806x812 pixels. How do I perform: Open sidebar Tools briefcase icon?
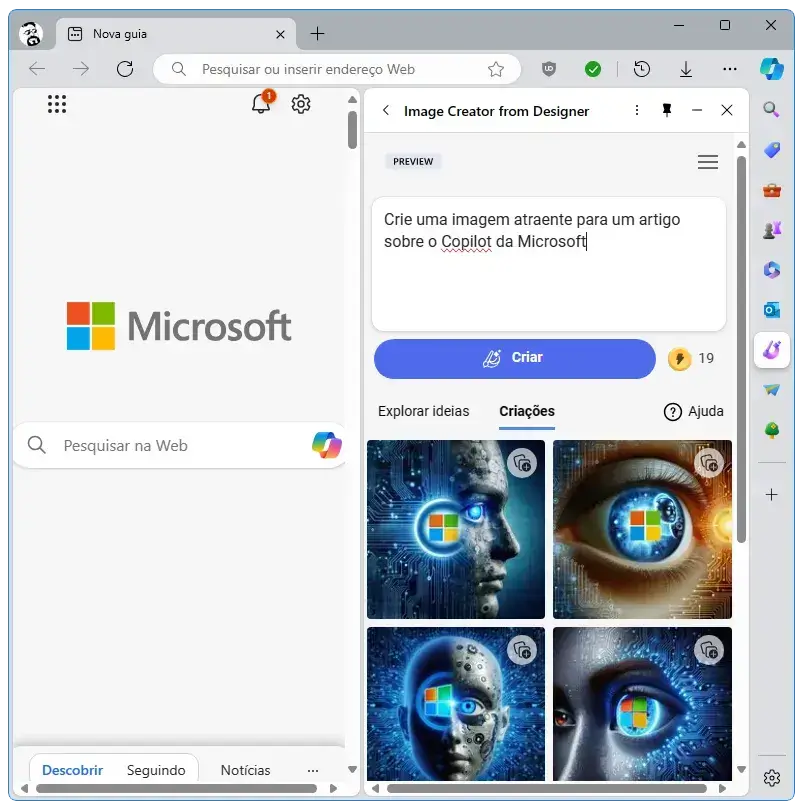click(x=771, y=191)
